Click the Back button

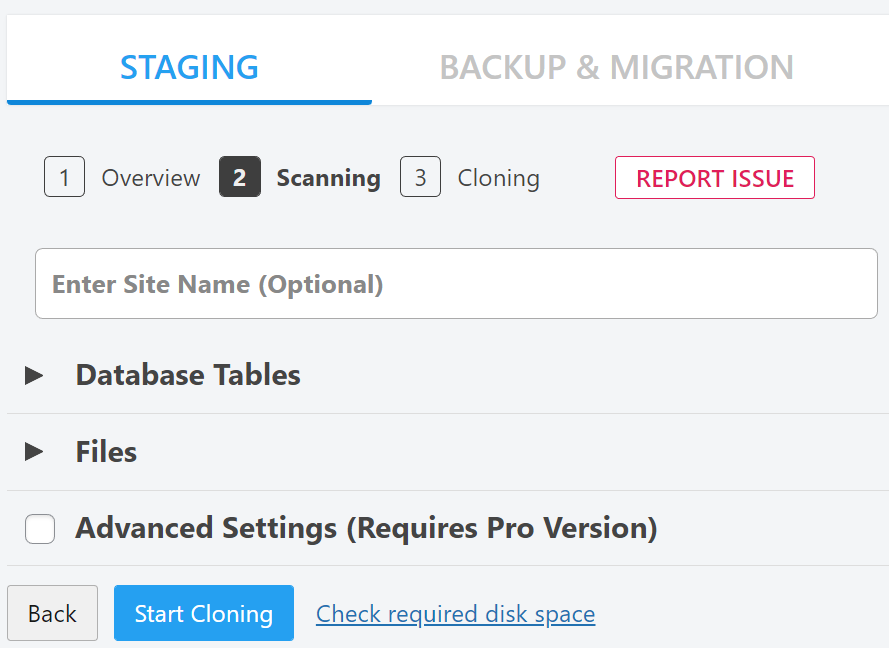click(x=52, y=613)
